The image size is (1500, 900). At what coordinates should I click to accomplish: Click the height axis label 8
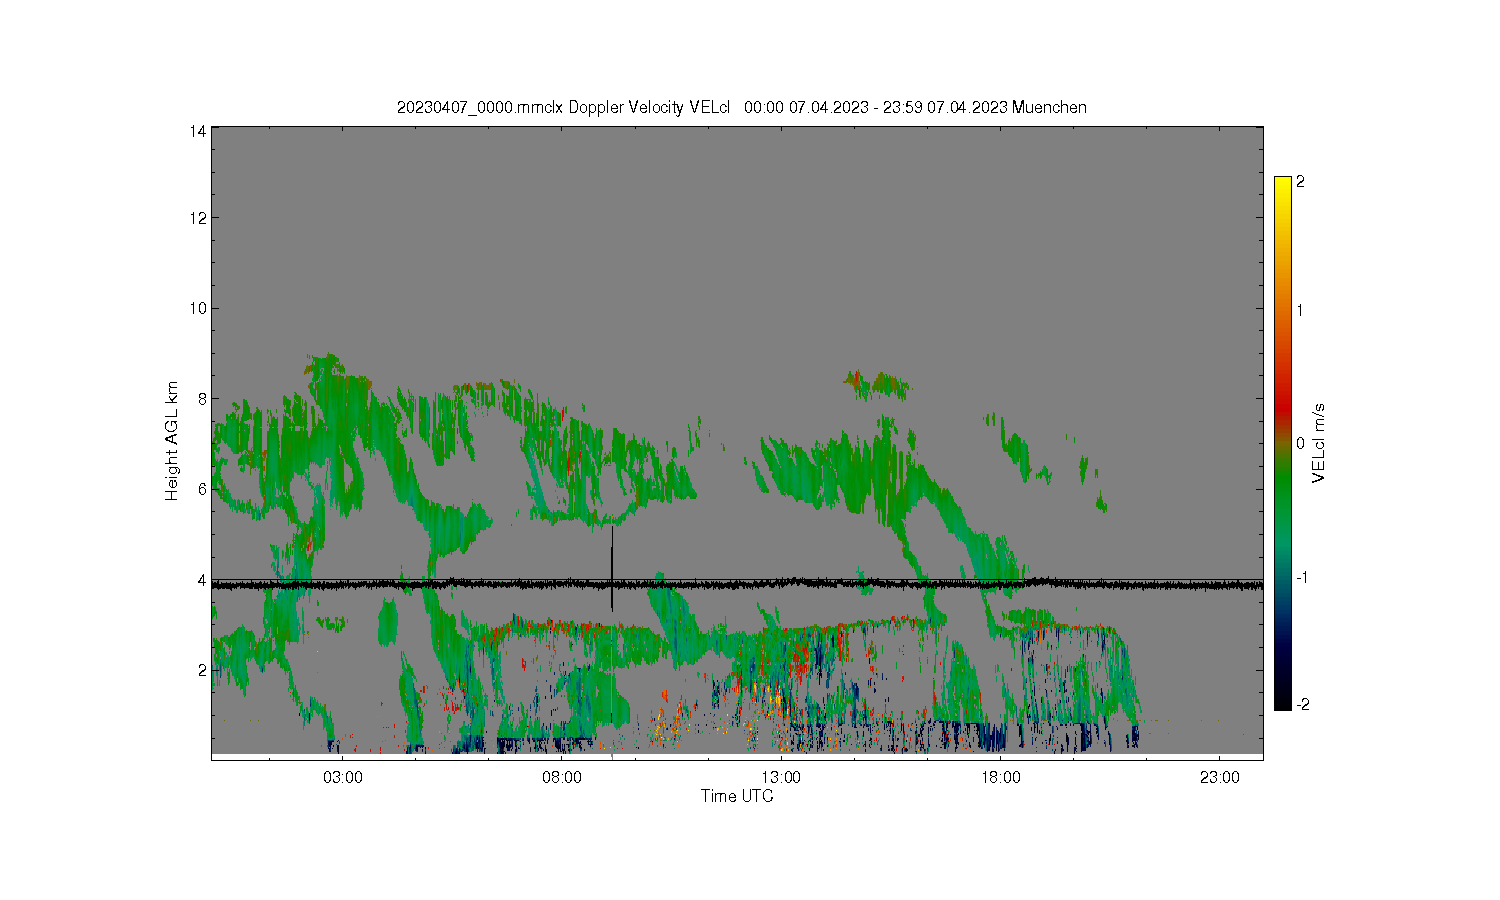(202, 399)
